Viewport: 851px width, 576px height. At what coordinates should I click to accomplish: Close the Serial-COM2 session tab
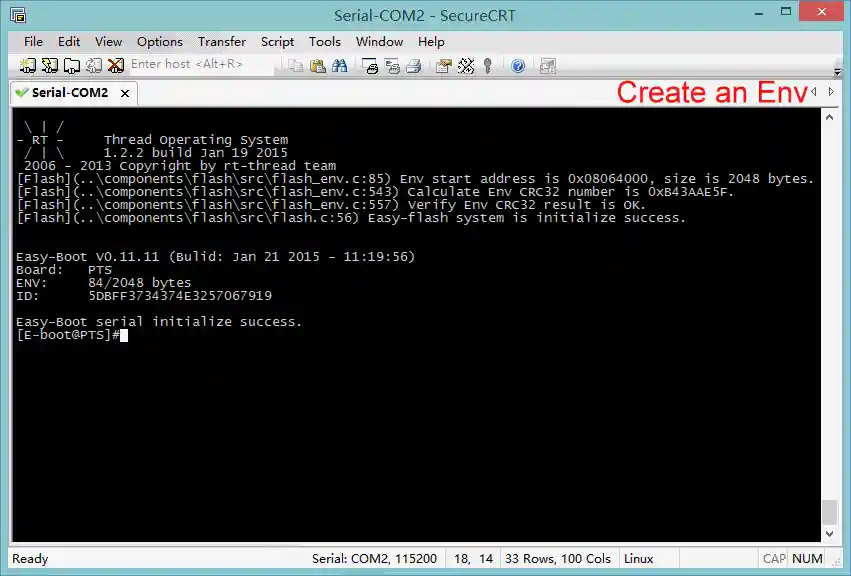coord(124,92)
